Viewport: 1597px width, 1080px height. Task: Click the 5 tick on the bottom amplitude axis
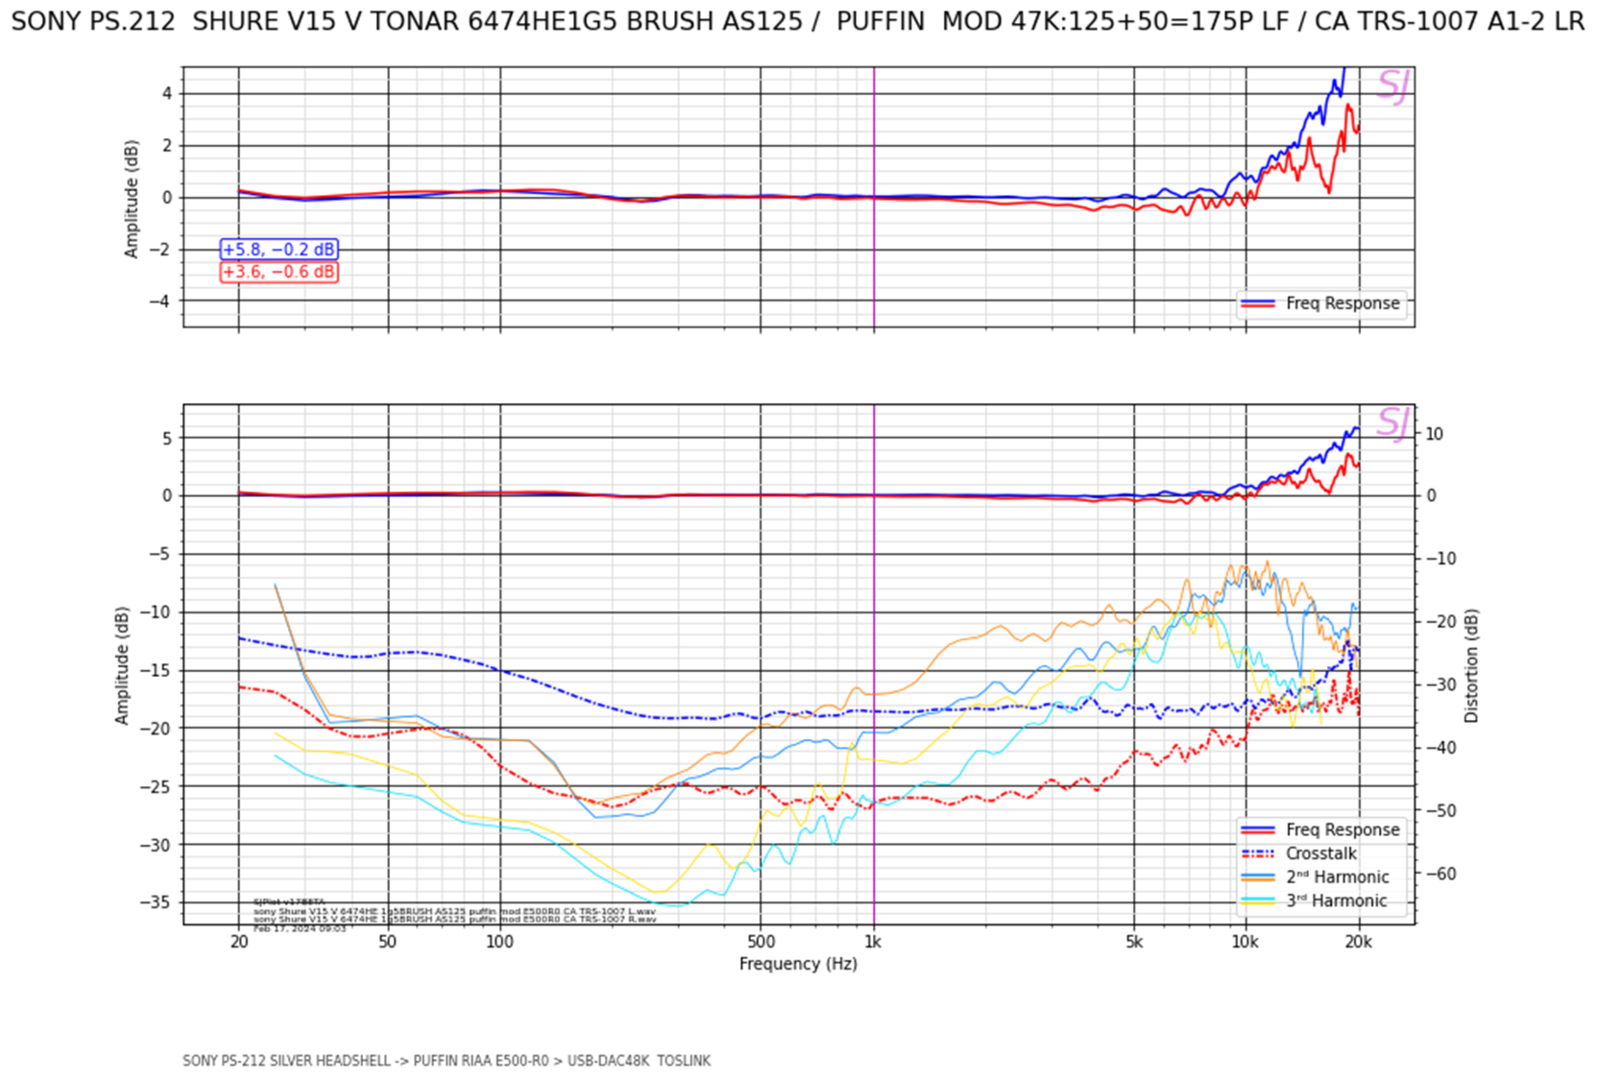(x=167, y=438)
